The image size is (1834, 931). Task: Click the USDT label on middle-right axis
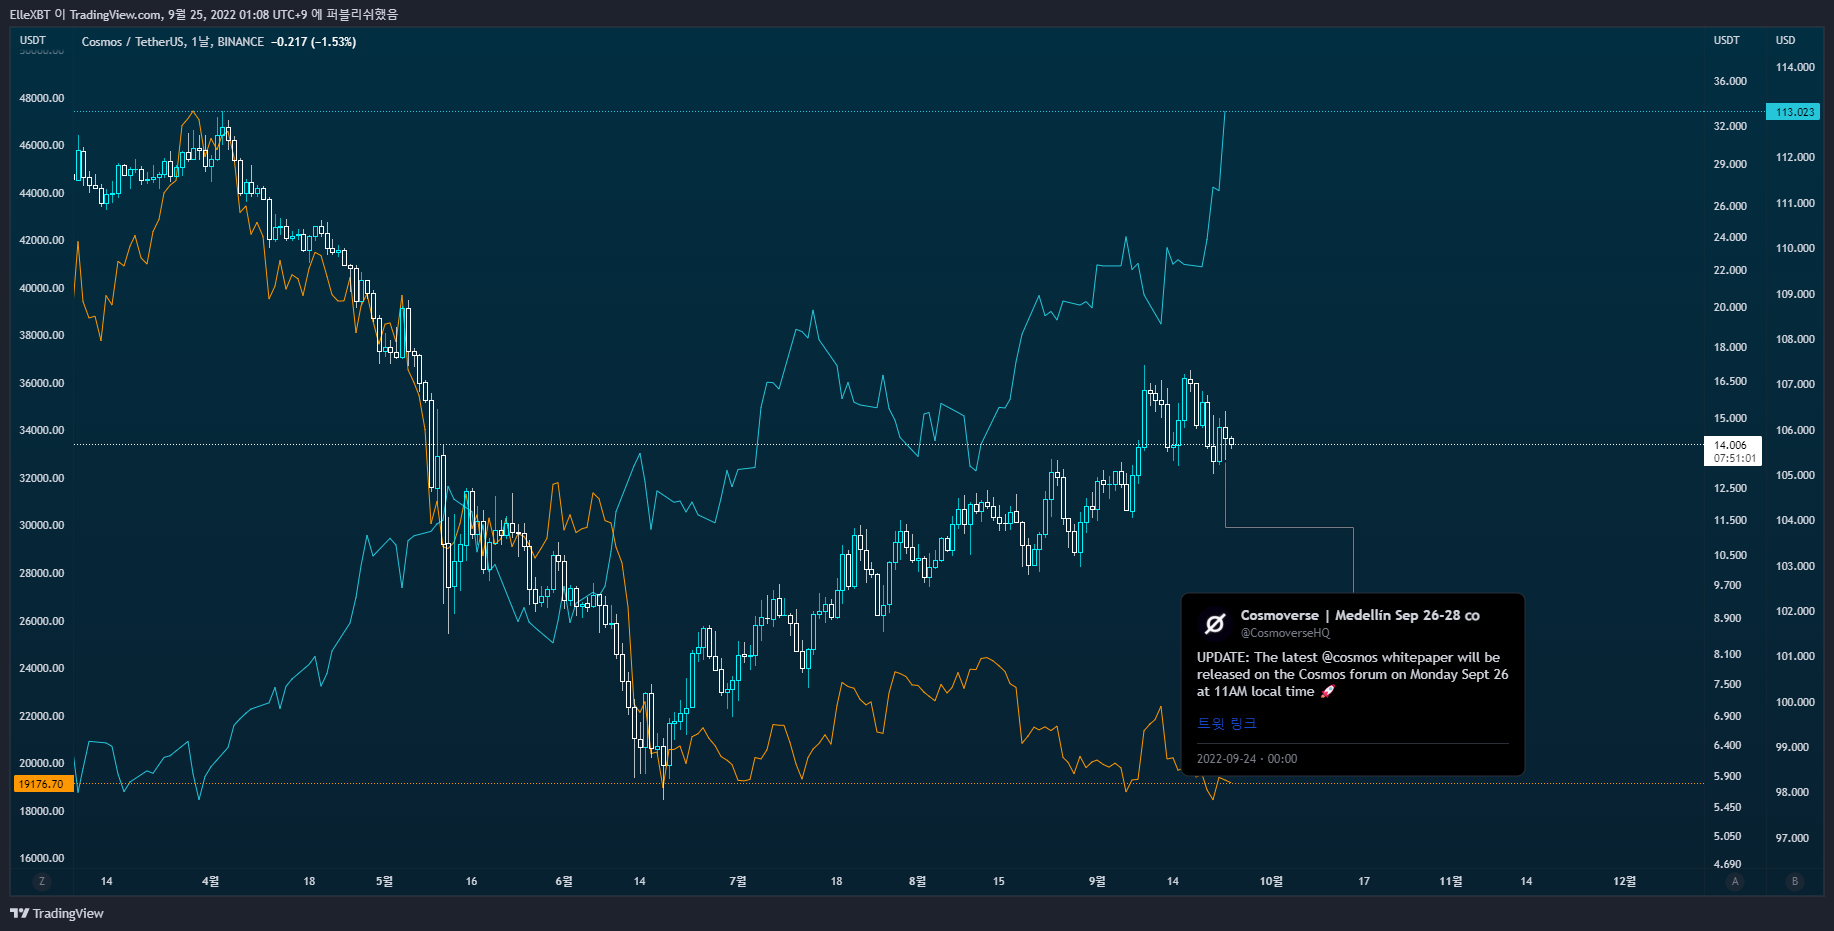pos(1727,41)
